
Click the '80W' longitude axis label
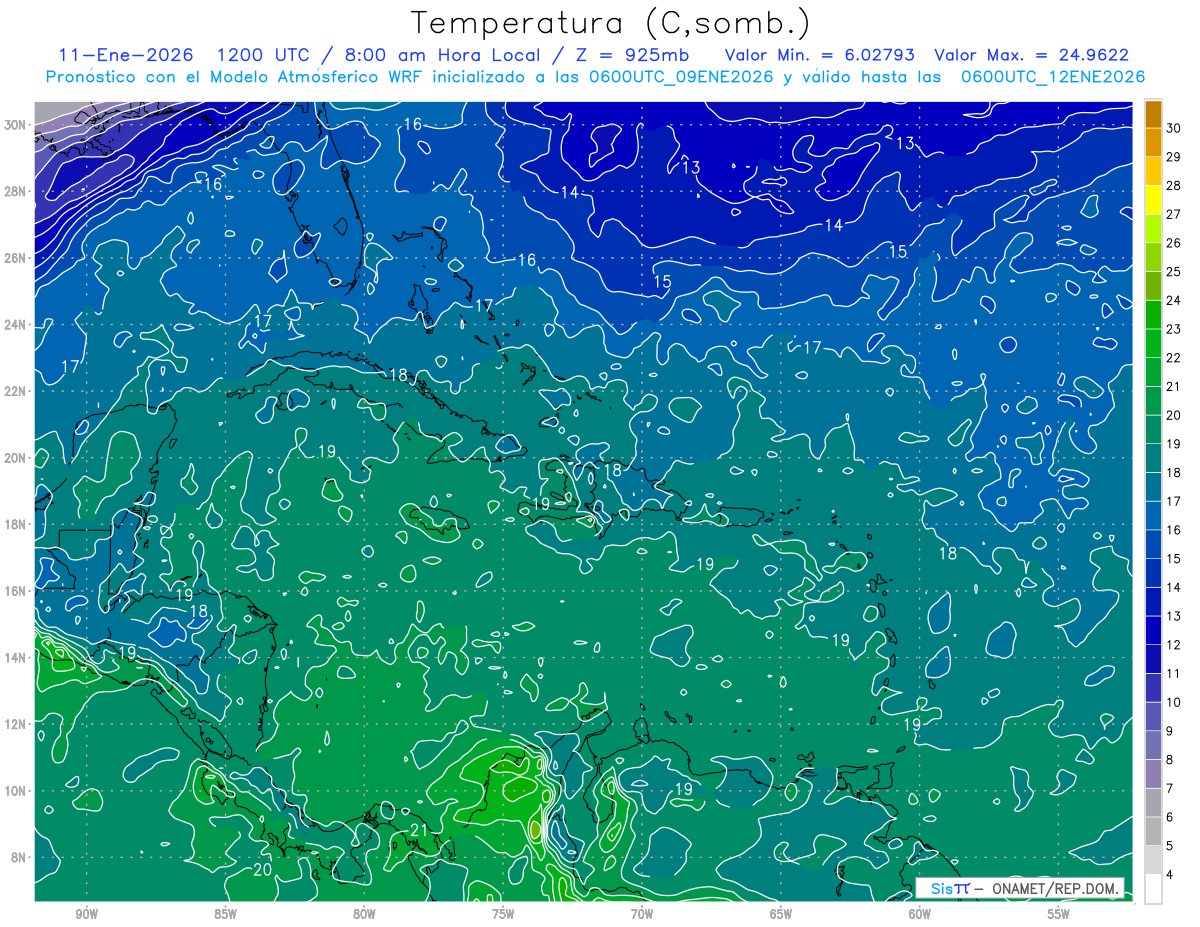point(364,914)
